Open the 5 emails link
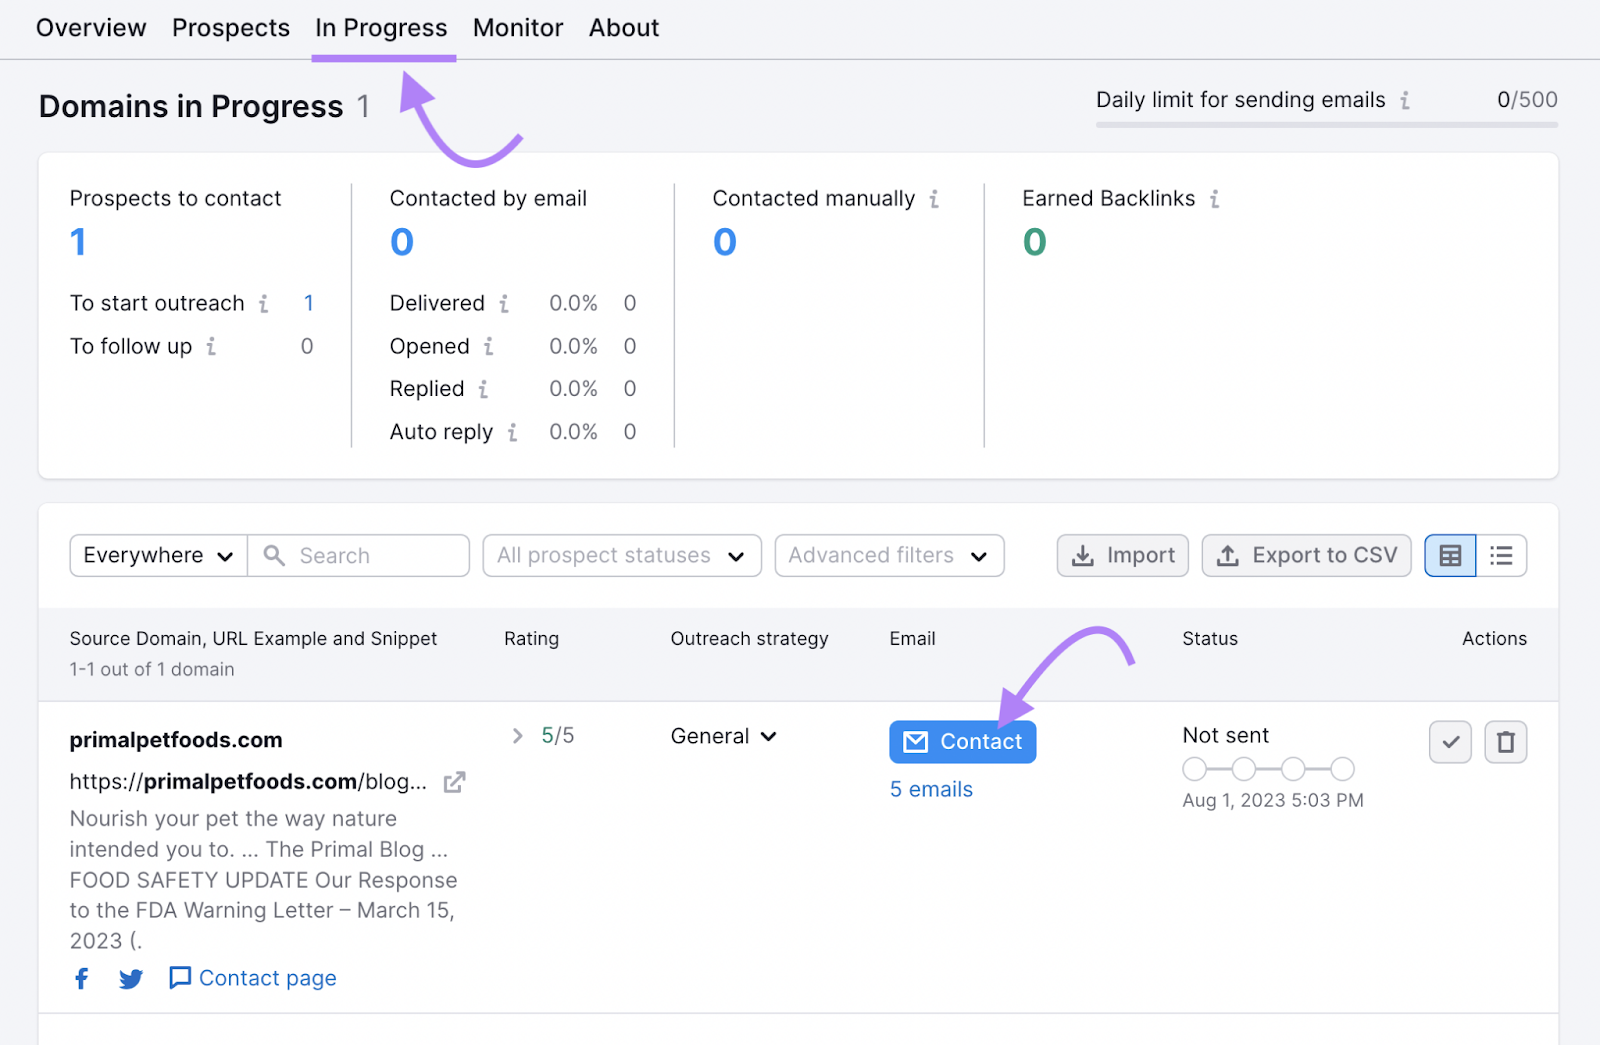 (x=930, y=789)
